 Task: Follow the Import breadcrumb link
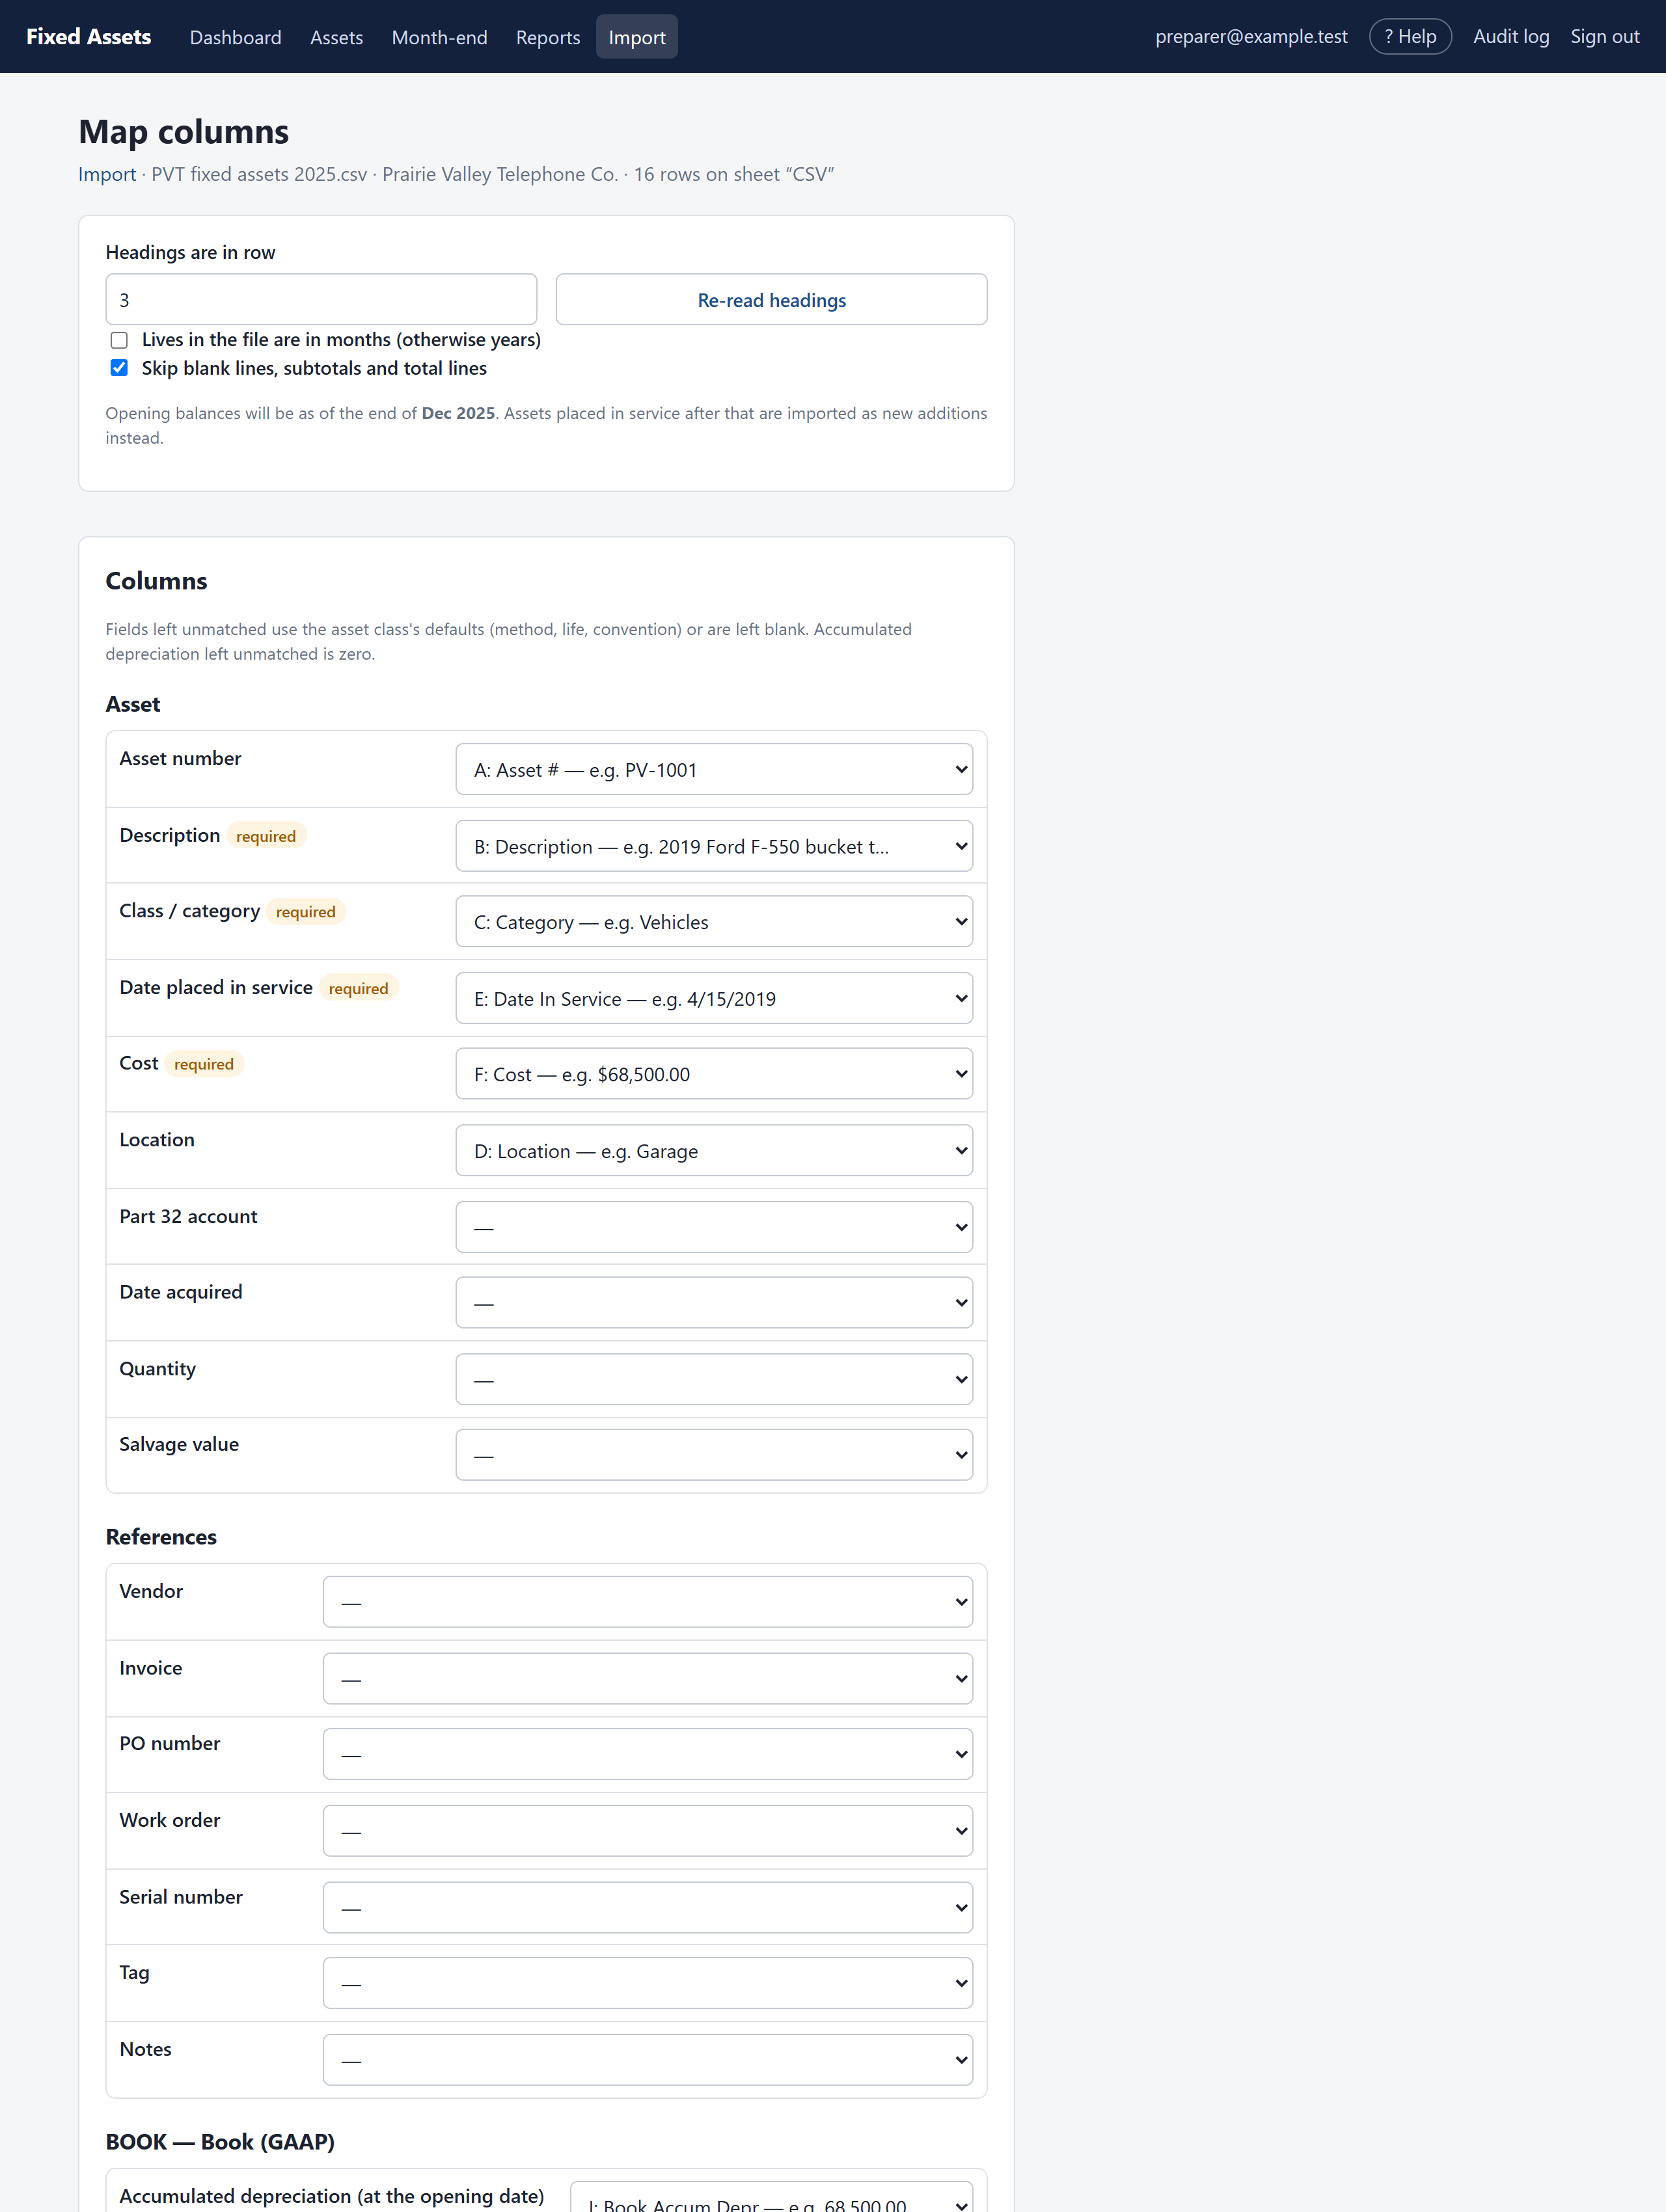coord(107,174)
